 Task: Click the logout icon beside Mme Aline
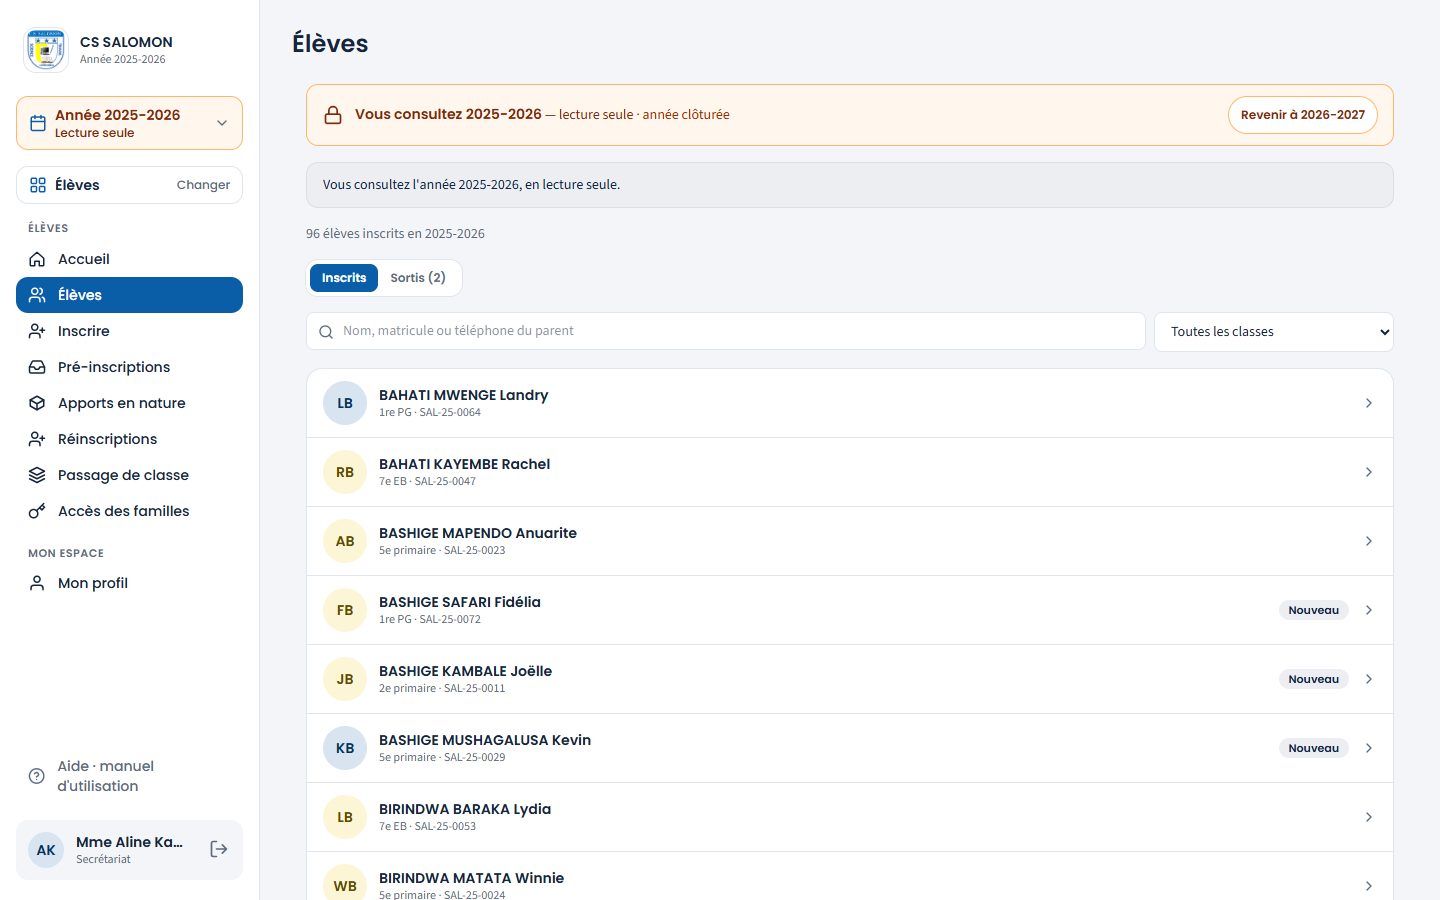[x=219, y=849]
